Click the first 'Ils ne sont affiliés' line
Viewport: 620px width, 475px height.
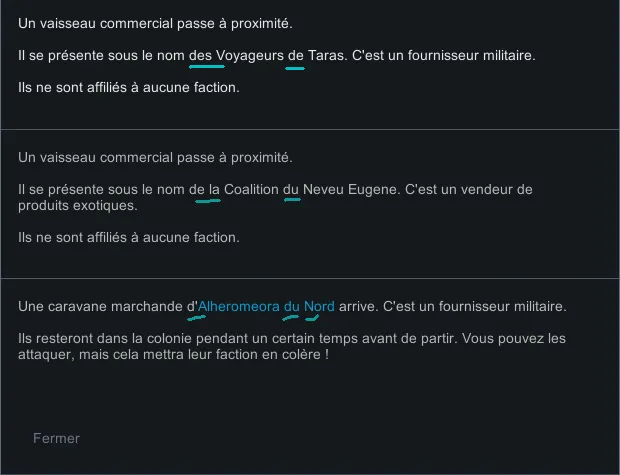pos(129,87)
